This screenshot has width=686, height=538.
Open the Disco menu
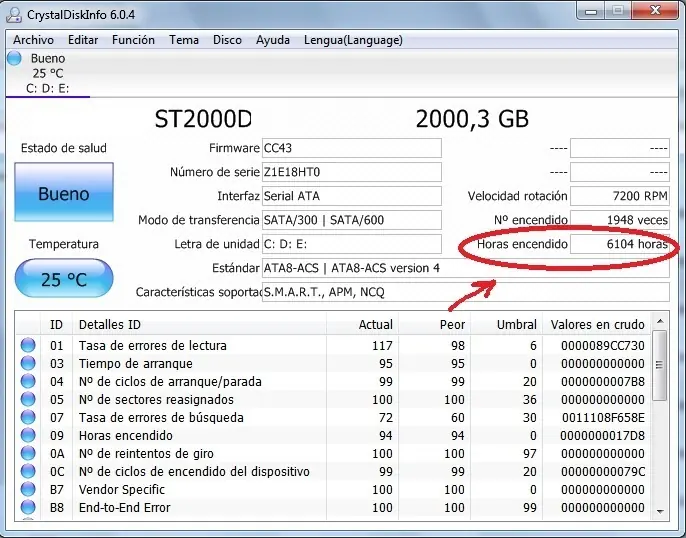(228, 40)
